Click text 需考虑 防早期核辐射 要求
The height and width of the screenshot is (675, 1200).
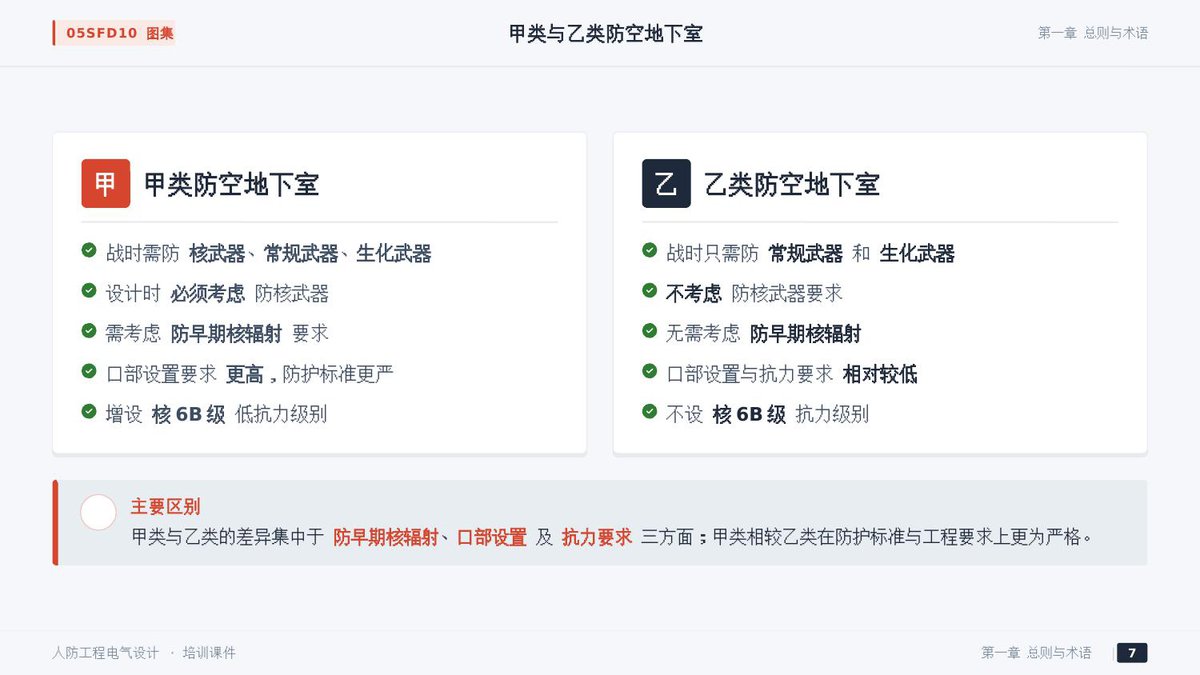pos(217,334)
